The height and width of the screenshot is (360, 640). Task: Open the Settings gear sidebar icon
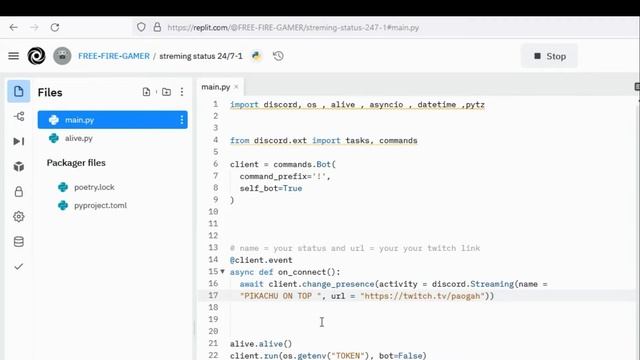click(19, 216)
